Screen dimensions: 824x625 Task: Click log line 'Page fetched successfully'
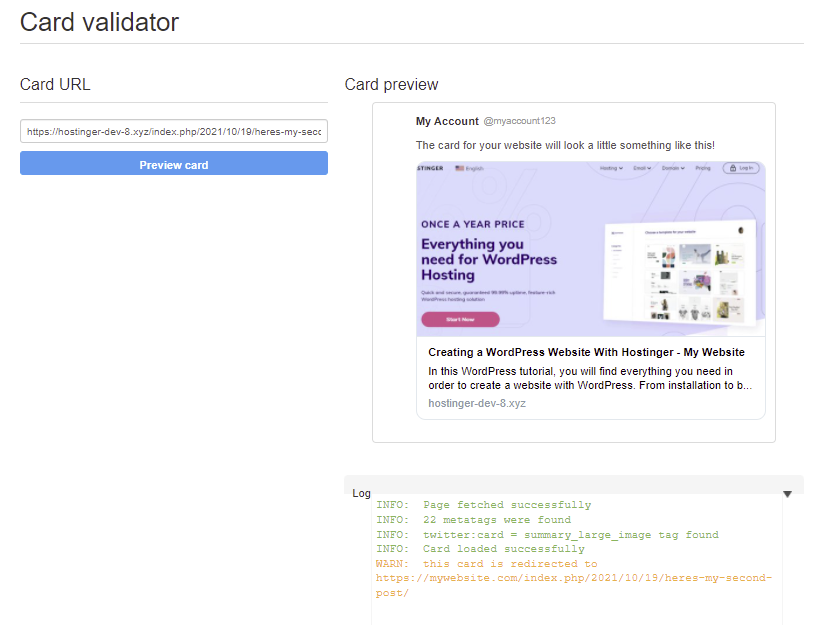[483, 505]
